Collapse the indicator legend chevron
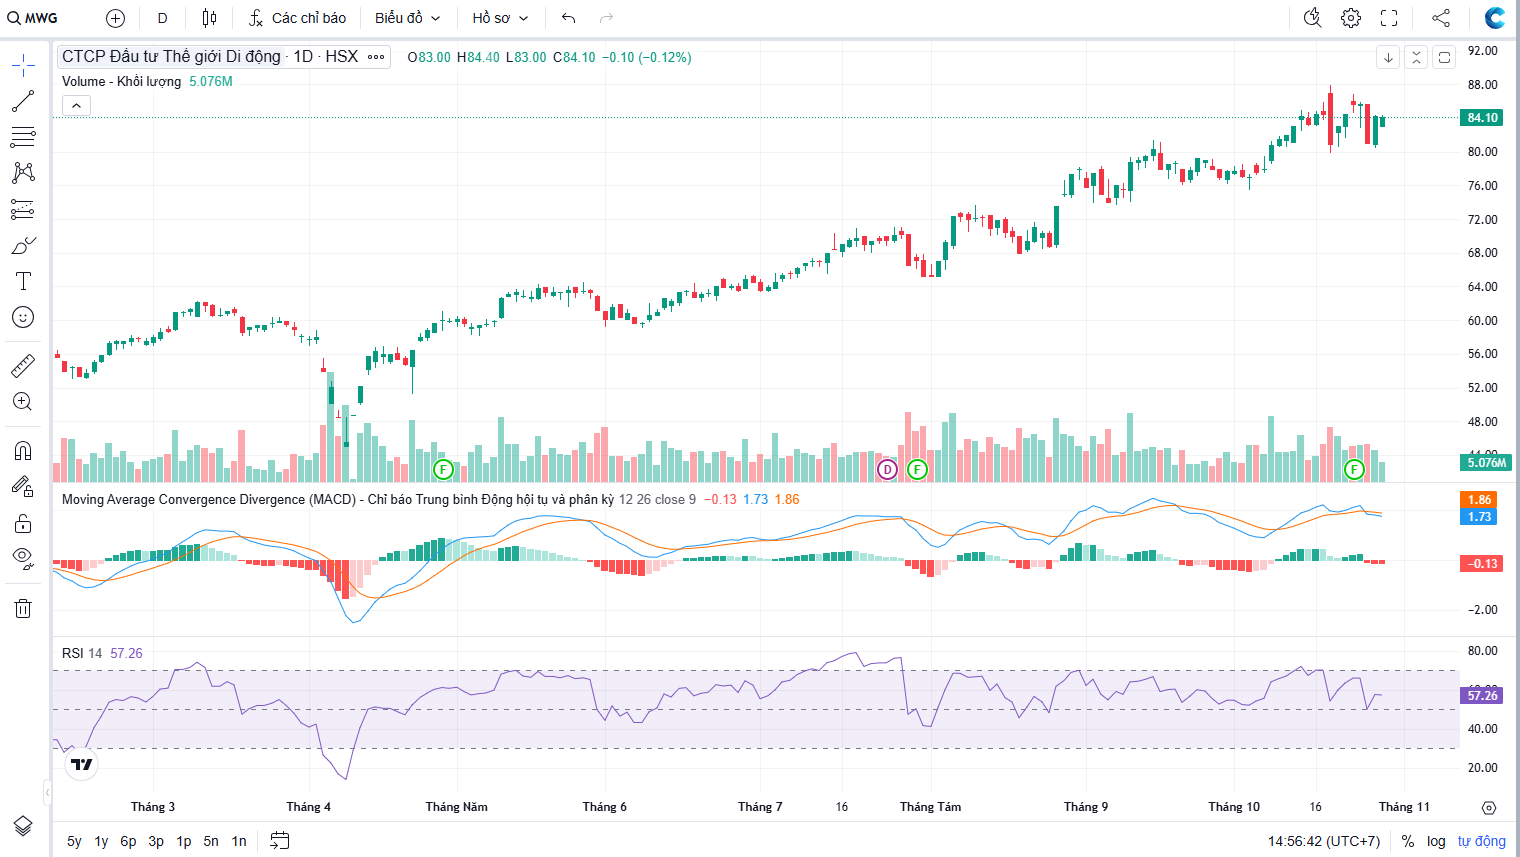This screenshot has width=1520, height=857. pyautogui.click(x=77, y=105)
